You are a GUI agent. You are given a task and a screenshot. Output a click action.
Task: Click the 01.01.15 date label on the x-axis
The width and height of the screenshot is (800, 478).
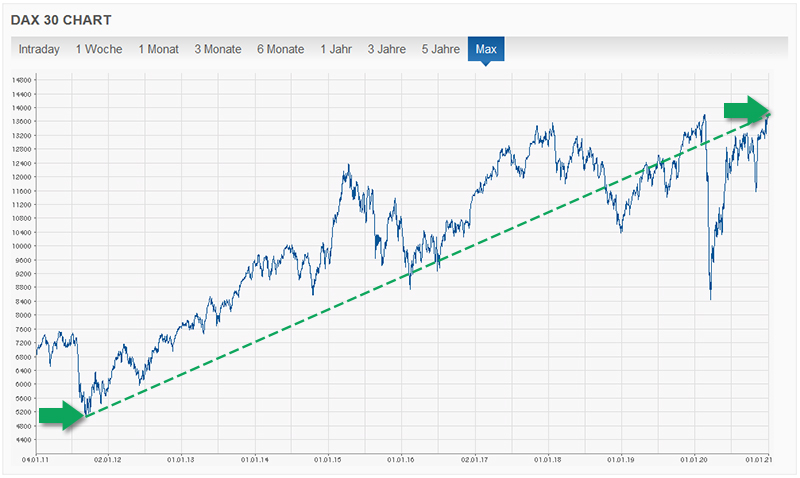(x=328, y=460)
